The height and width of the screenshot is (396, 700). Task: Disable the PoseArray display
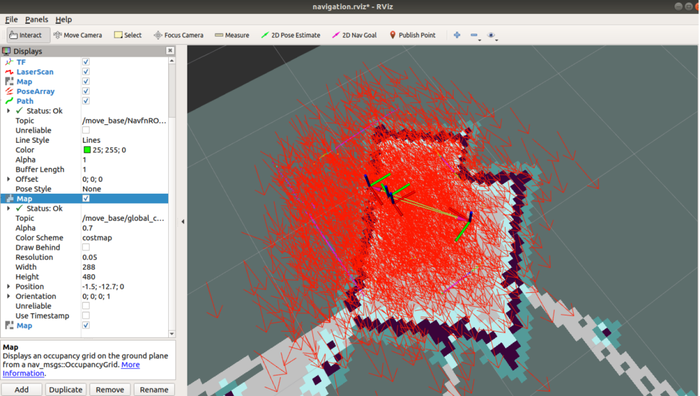(86, 91)
